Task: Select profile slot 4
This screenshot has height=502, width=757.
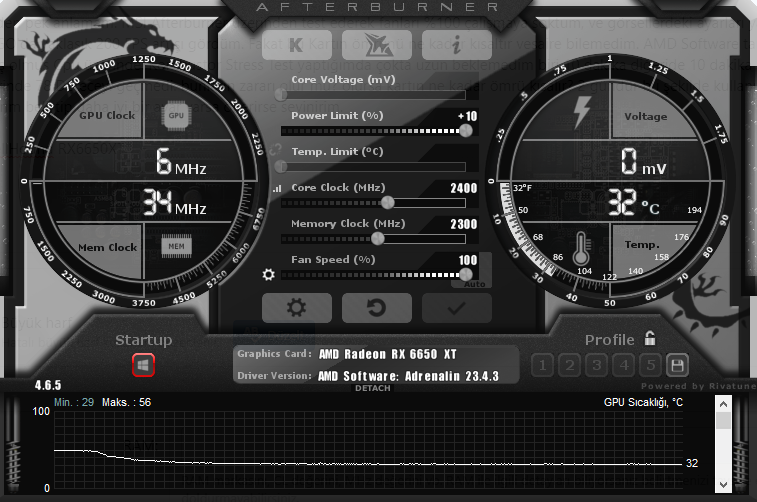Action: coord(624,365)
